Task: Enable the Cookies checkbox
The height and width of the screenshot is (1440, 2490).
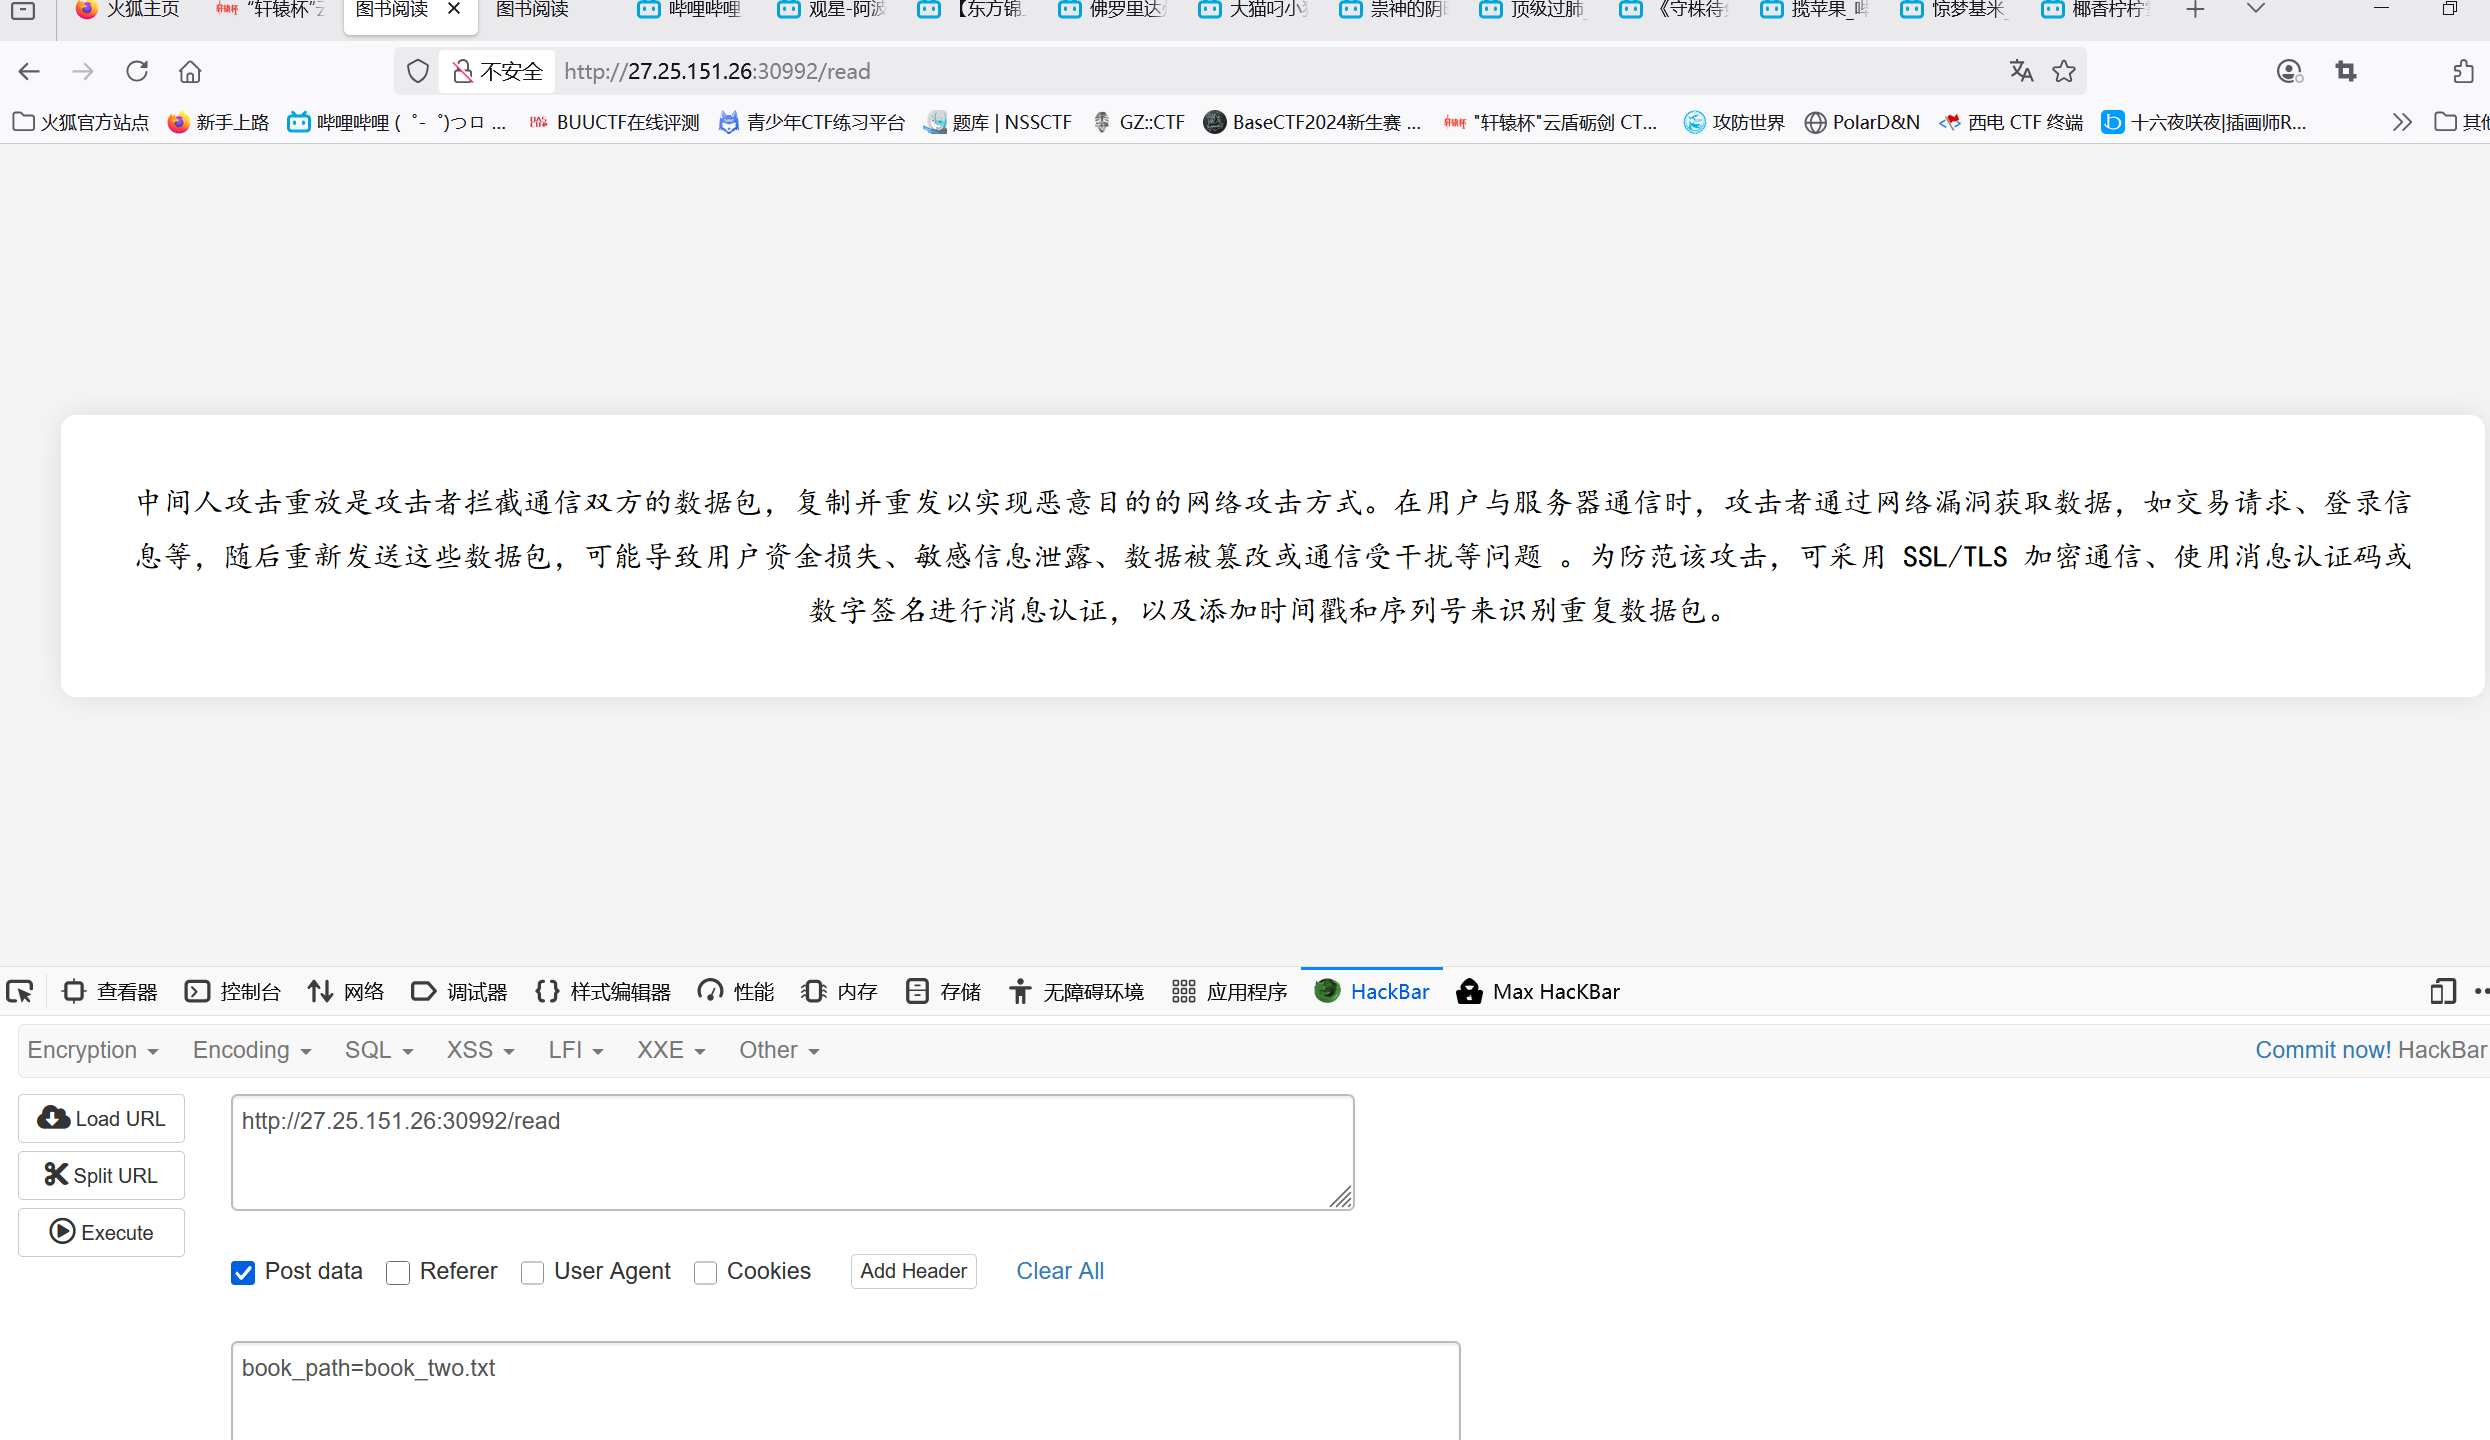Action: (x=705, y=1272)
